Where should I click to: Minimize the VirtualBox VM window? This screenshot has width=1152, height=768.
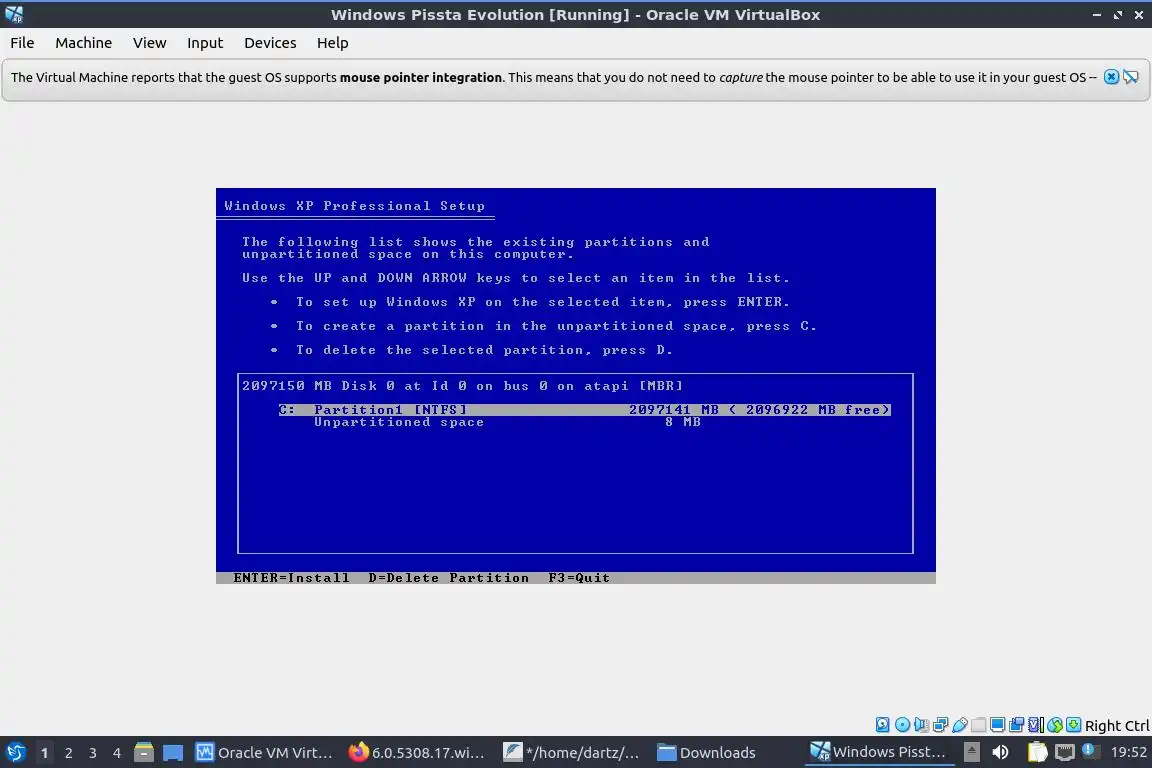(x=1097, y=15)
